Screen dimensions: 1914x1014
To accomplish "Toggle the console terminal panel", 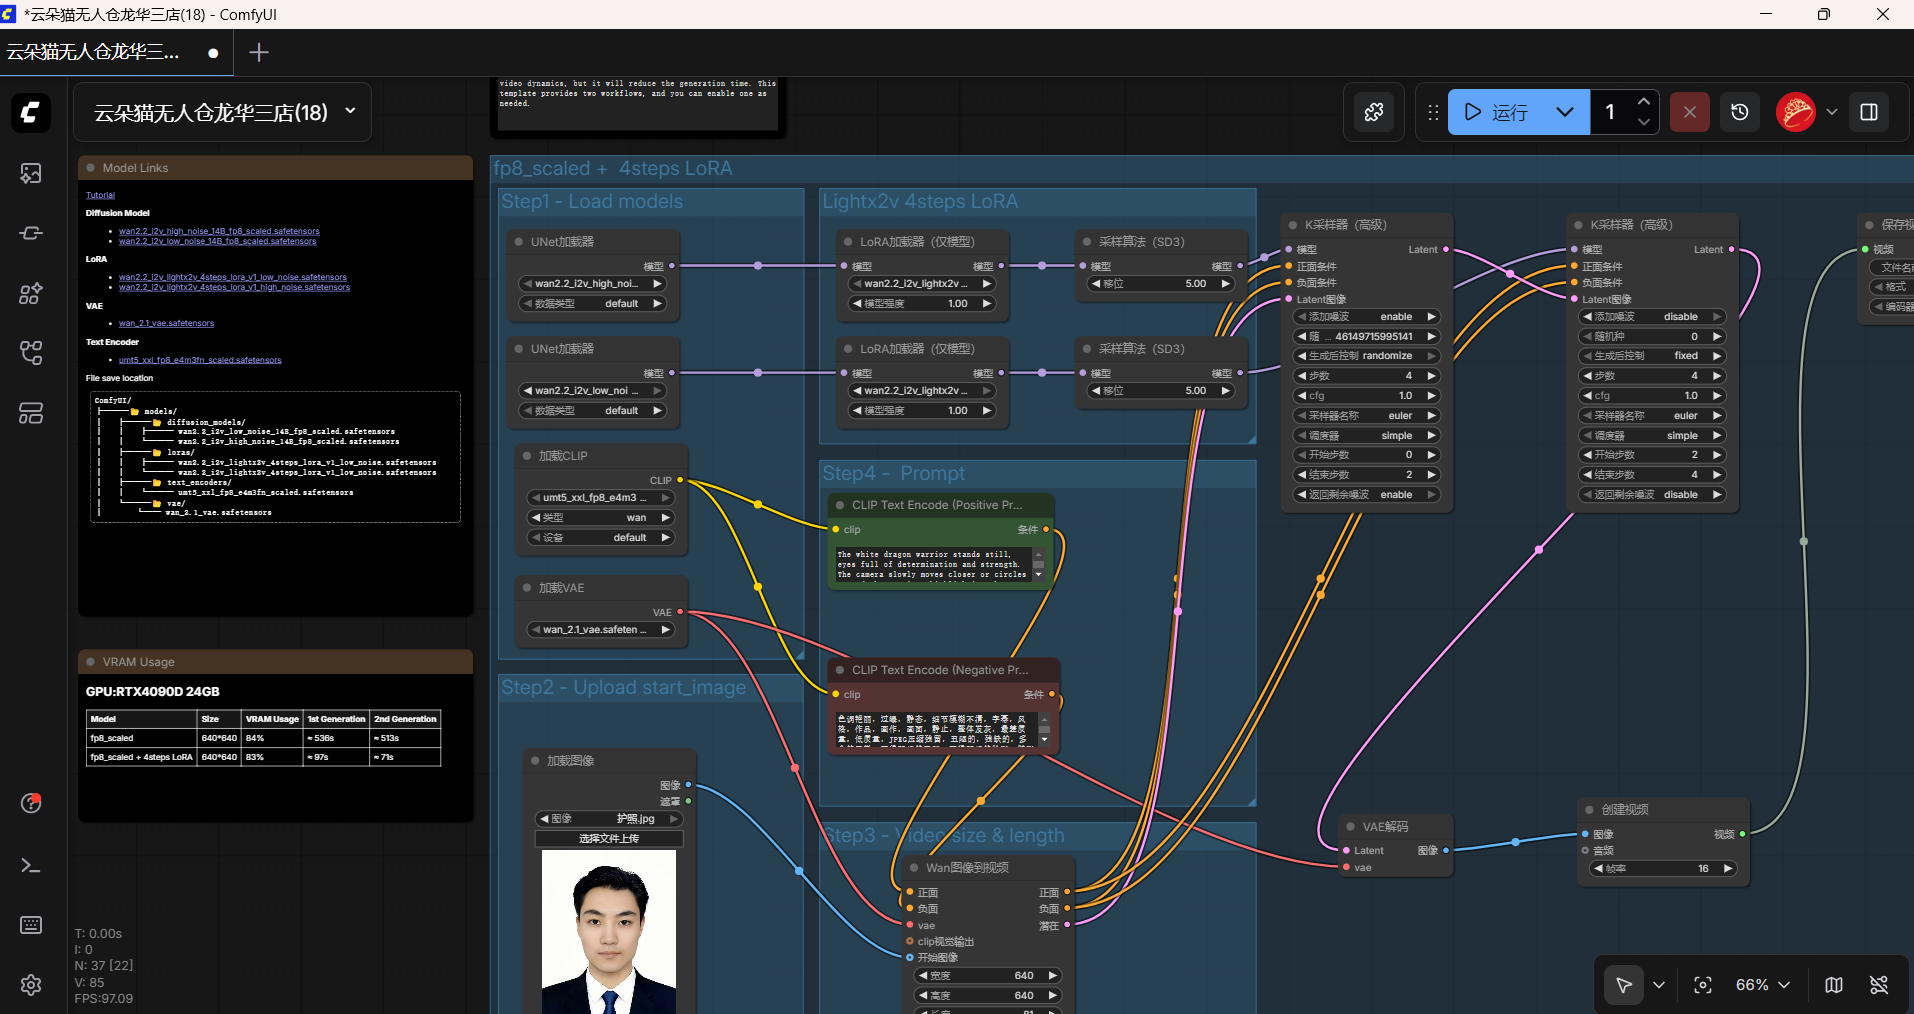I will 31,865.
